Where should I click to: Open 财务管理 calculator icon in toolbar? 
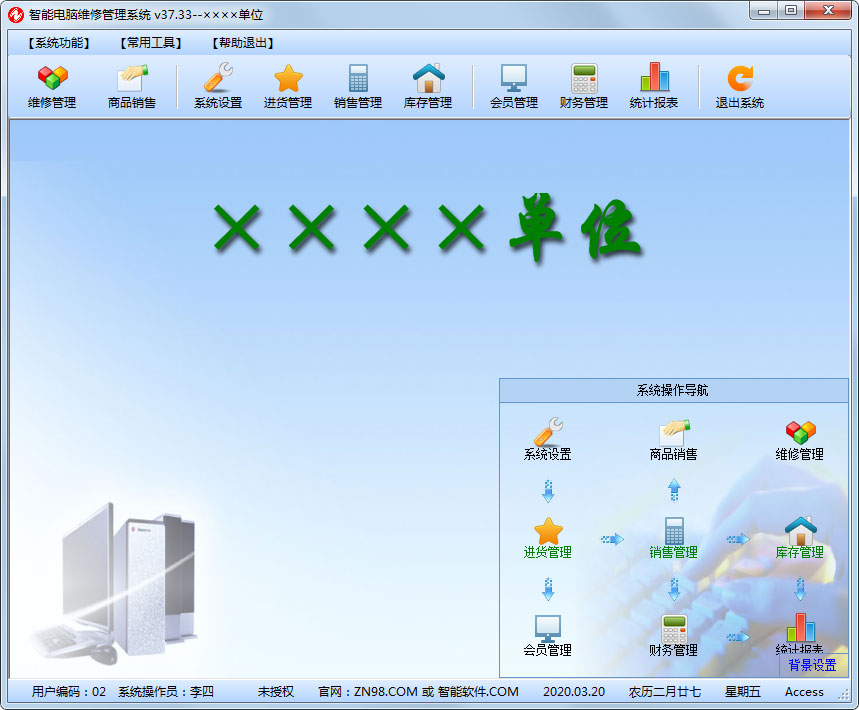pos(584,87)
